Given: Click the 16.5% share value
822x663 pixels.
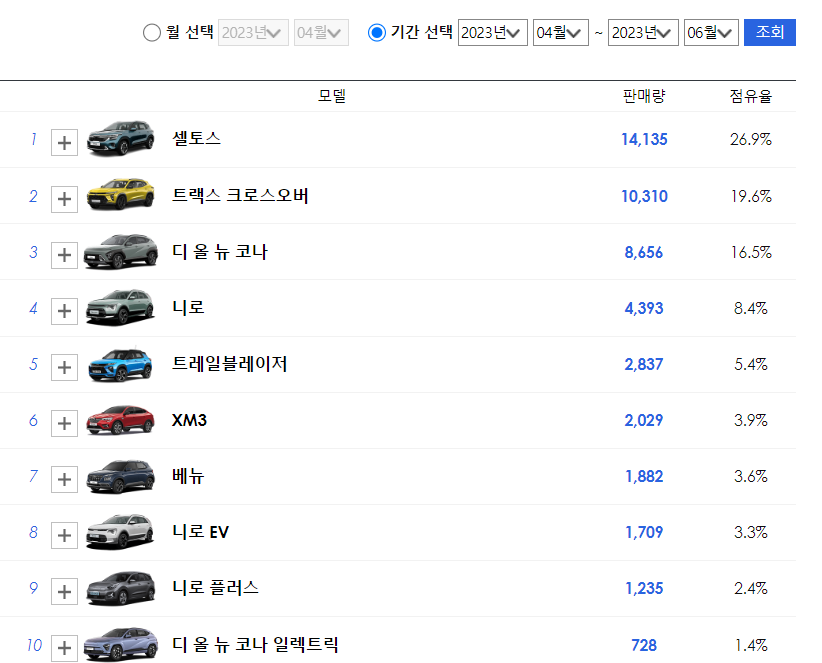Looking at the screenshot, I should pos(751,253).
